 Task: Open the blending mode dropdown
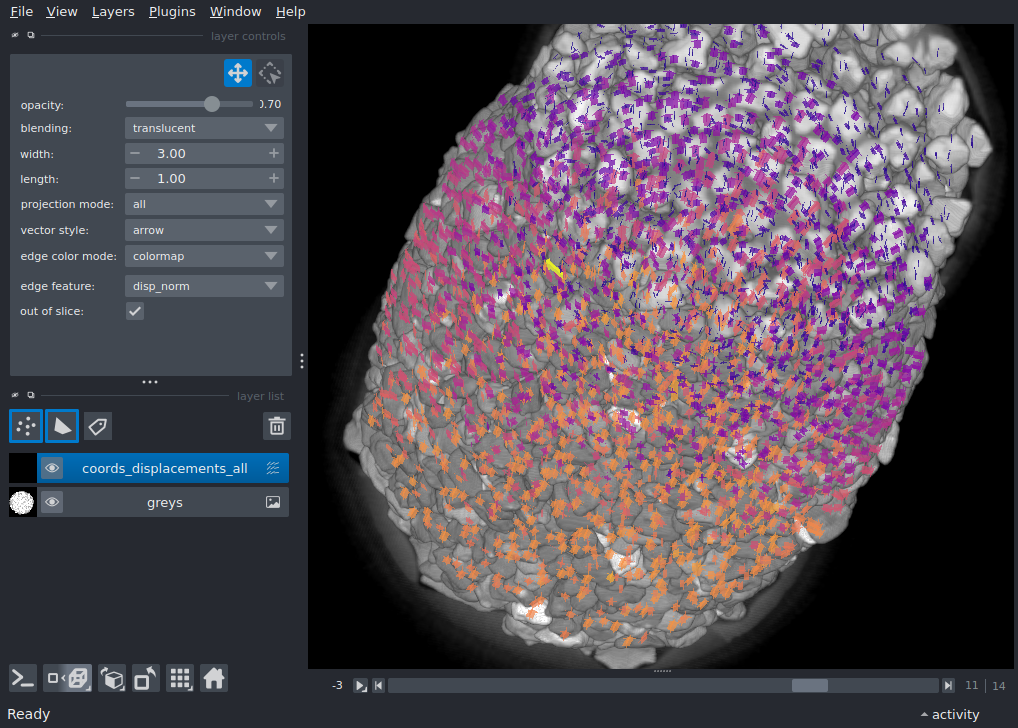tap(204, 128)
